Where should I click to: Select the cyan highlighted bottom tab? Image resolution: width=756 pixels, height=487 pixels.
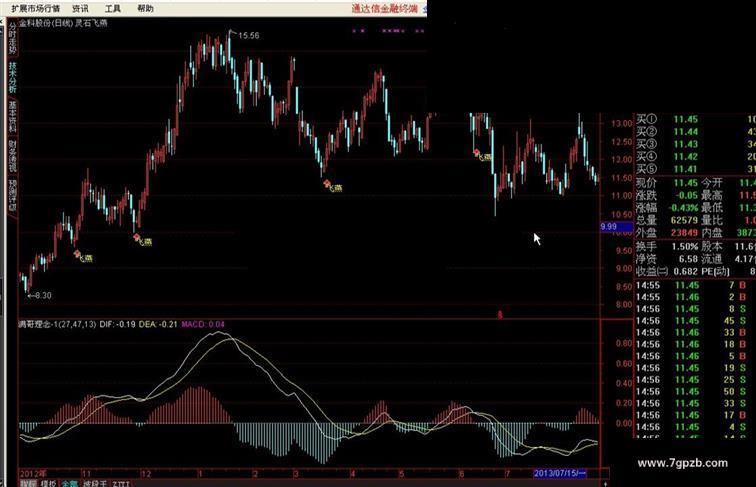[69, 483]
